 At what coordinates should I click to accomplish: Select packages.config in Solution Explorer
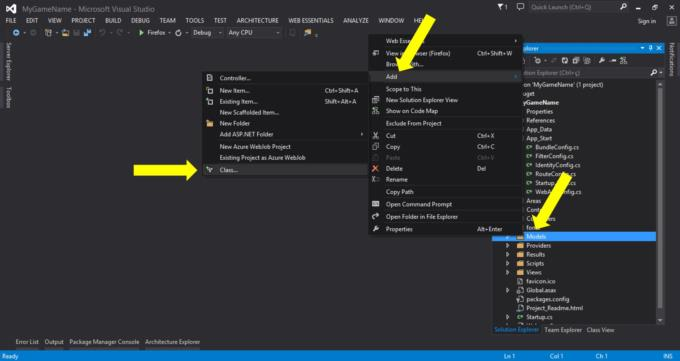pyautogui.click(x=547, y=299)
